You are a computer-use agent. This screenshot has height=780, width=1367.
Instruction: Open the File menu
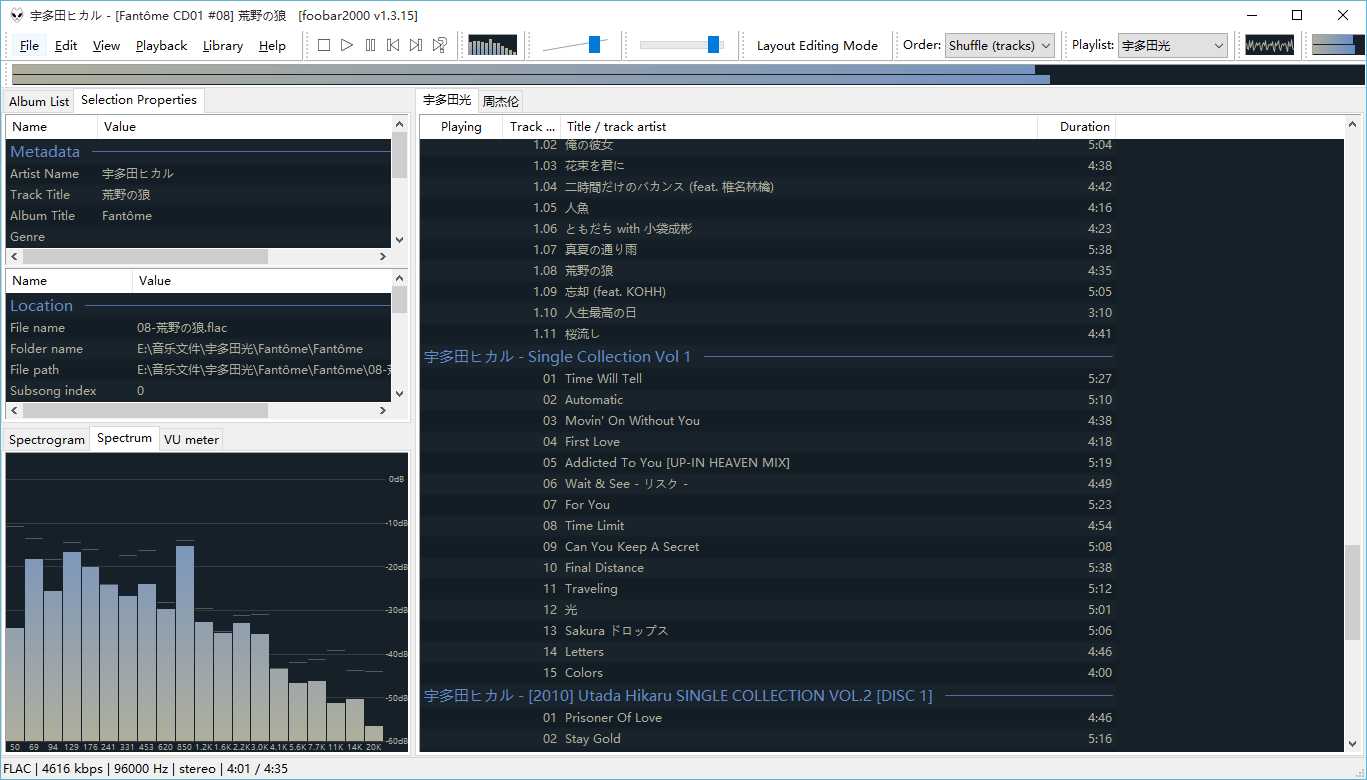tap(29, 45)
